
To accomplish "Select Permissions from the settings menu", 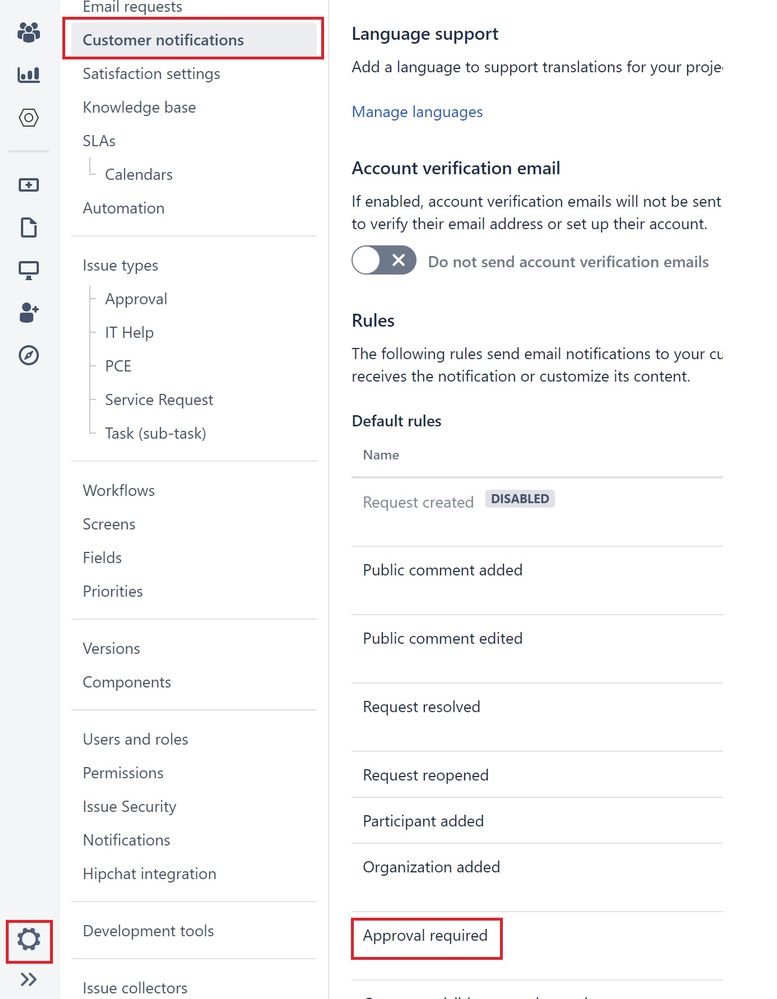I will [x=123, y=772].
